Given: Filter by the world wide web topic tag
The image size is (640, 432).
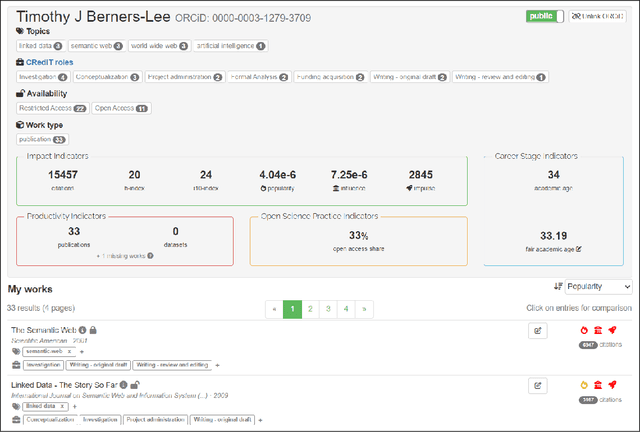Looking at the screenshot, I should (159, 46).
